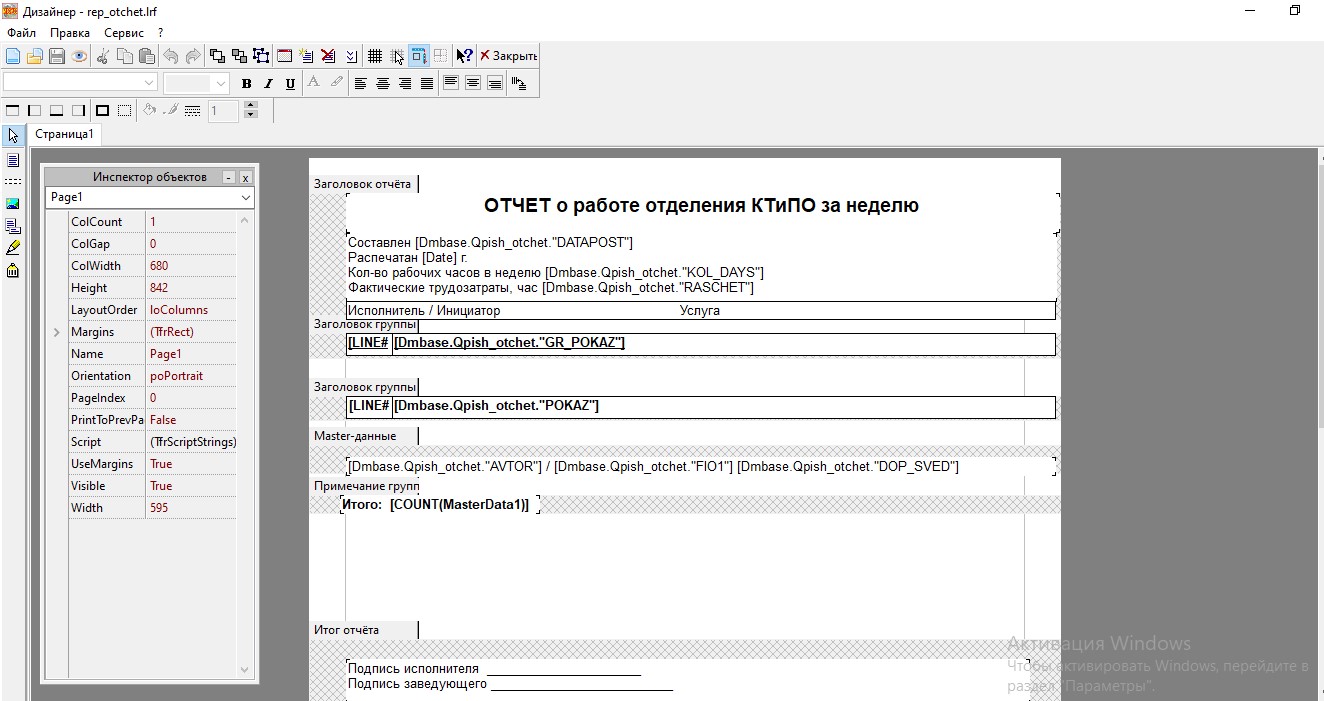The image size is (1324, 701).
Task: Click the delete page icon
Action: 328,56
